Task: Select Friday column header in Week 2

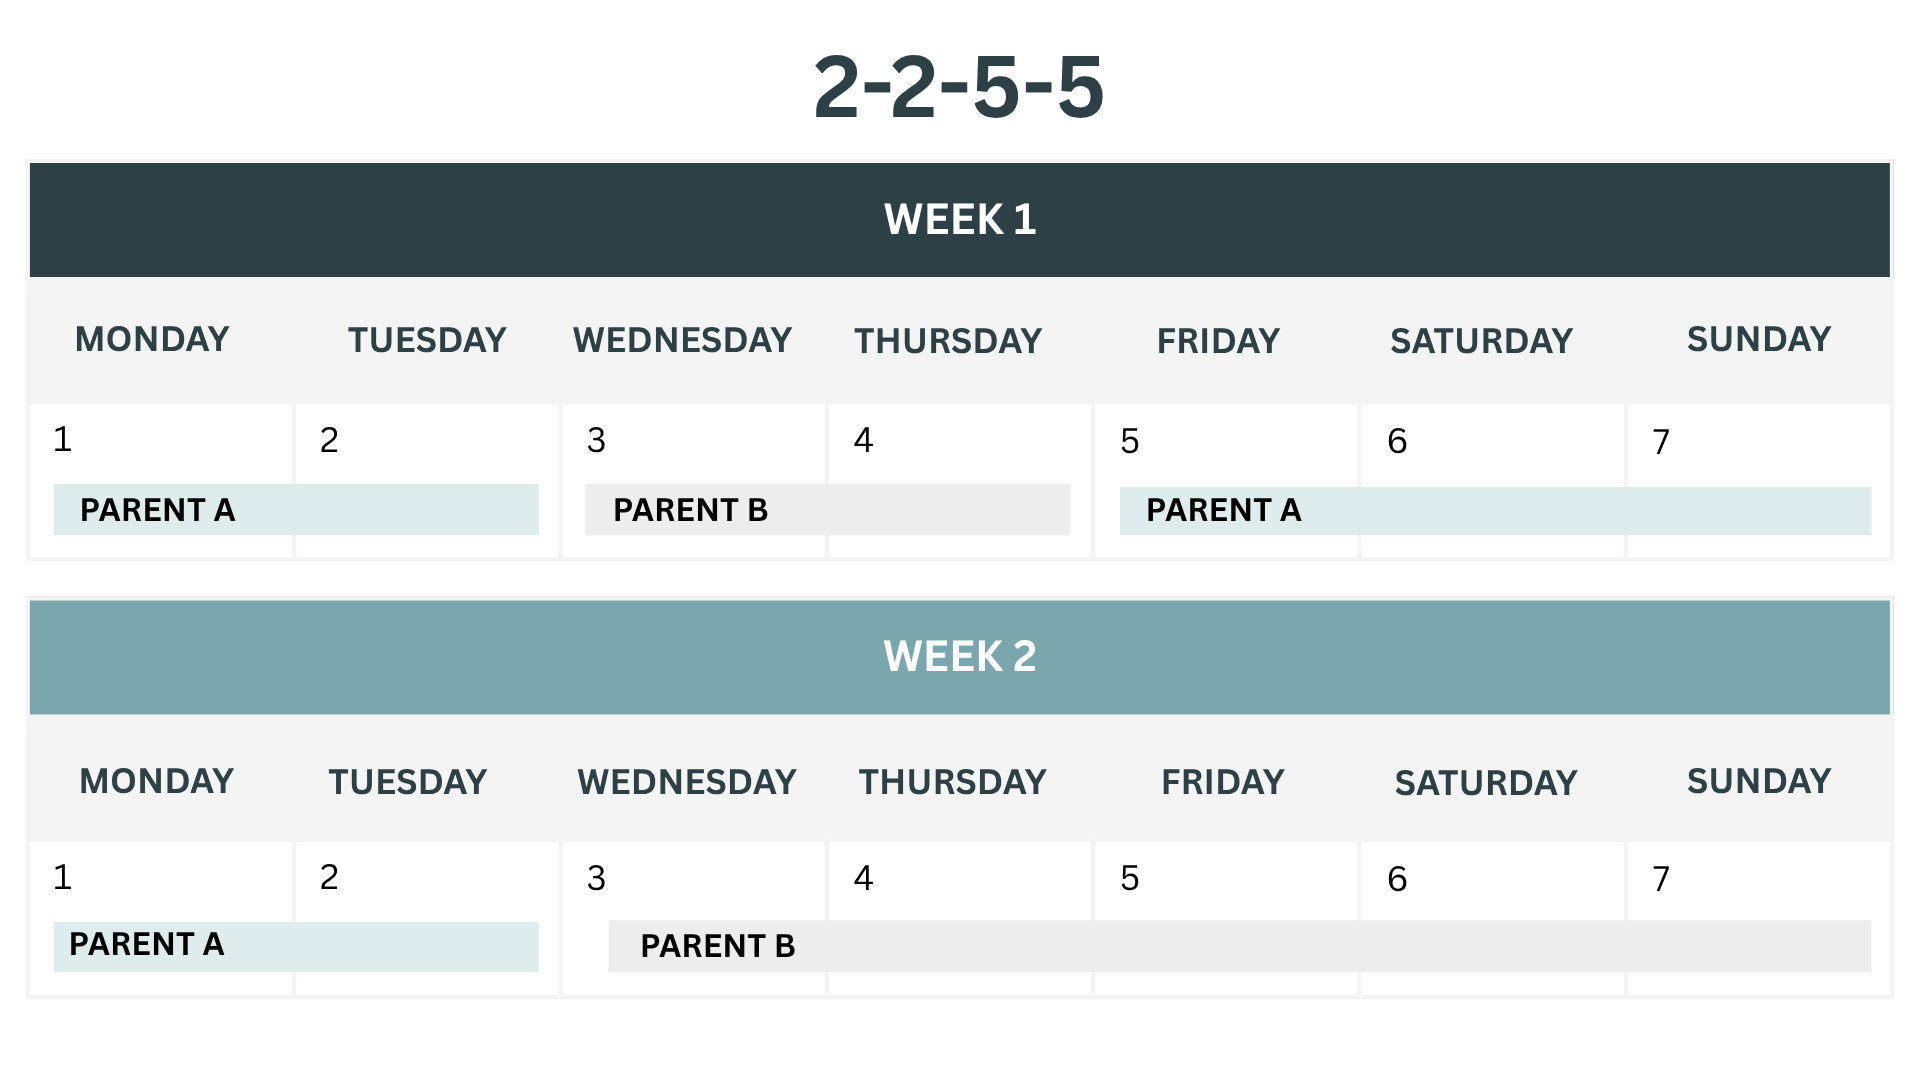Action: (1222, 782)
